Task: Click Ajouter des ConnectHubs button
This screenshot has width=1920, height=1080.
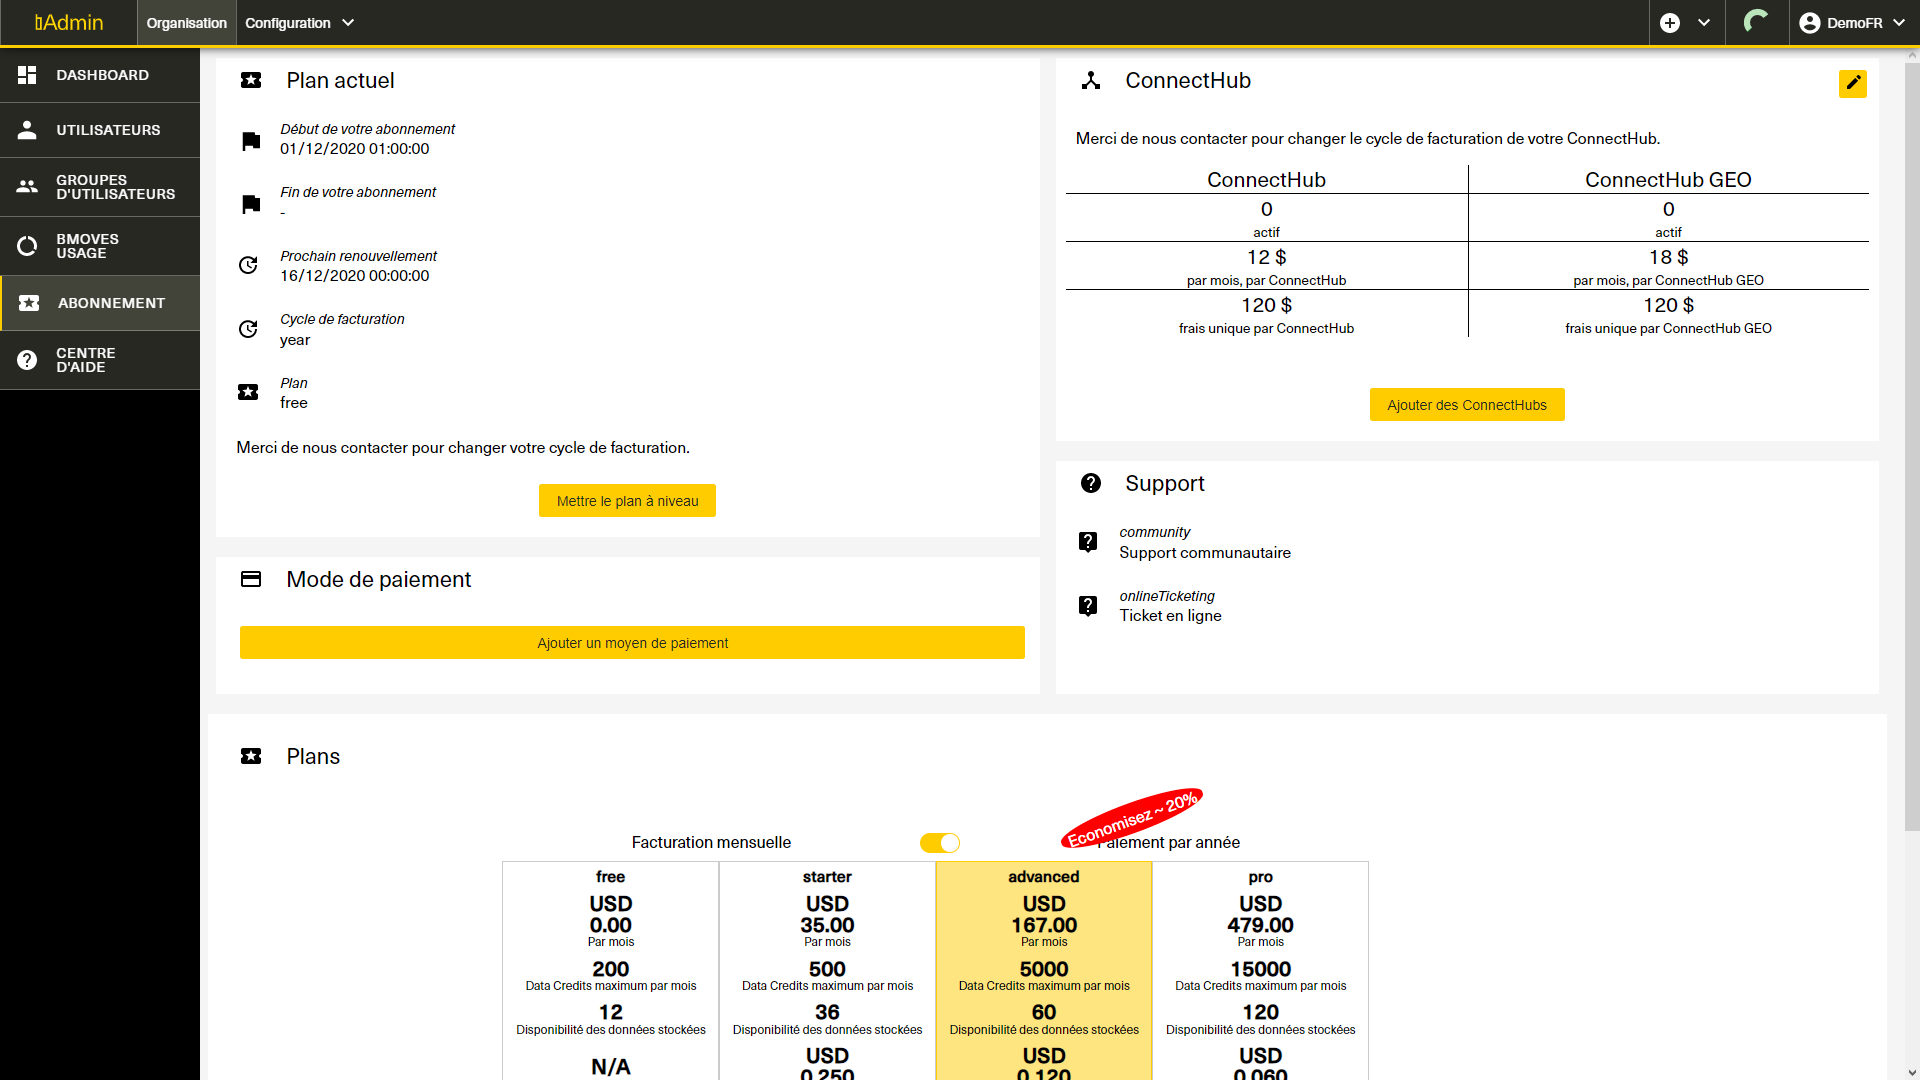Action: click(1466, 405)
